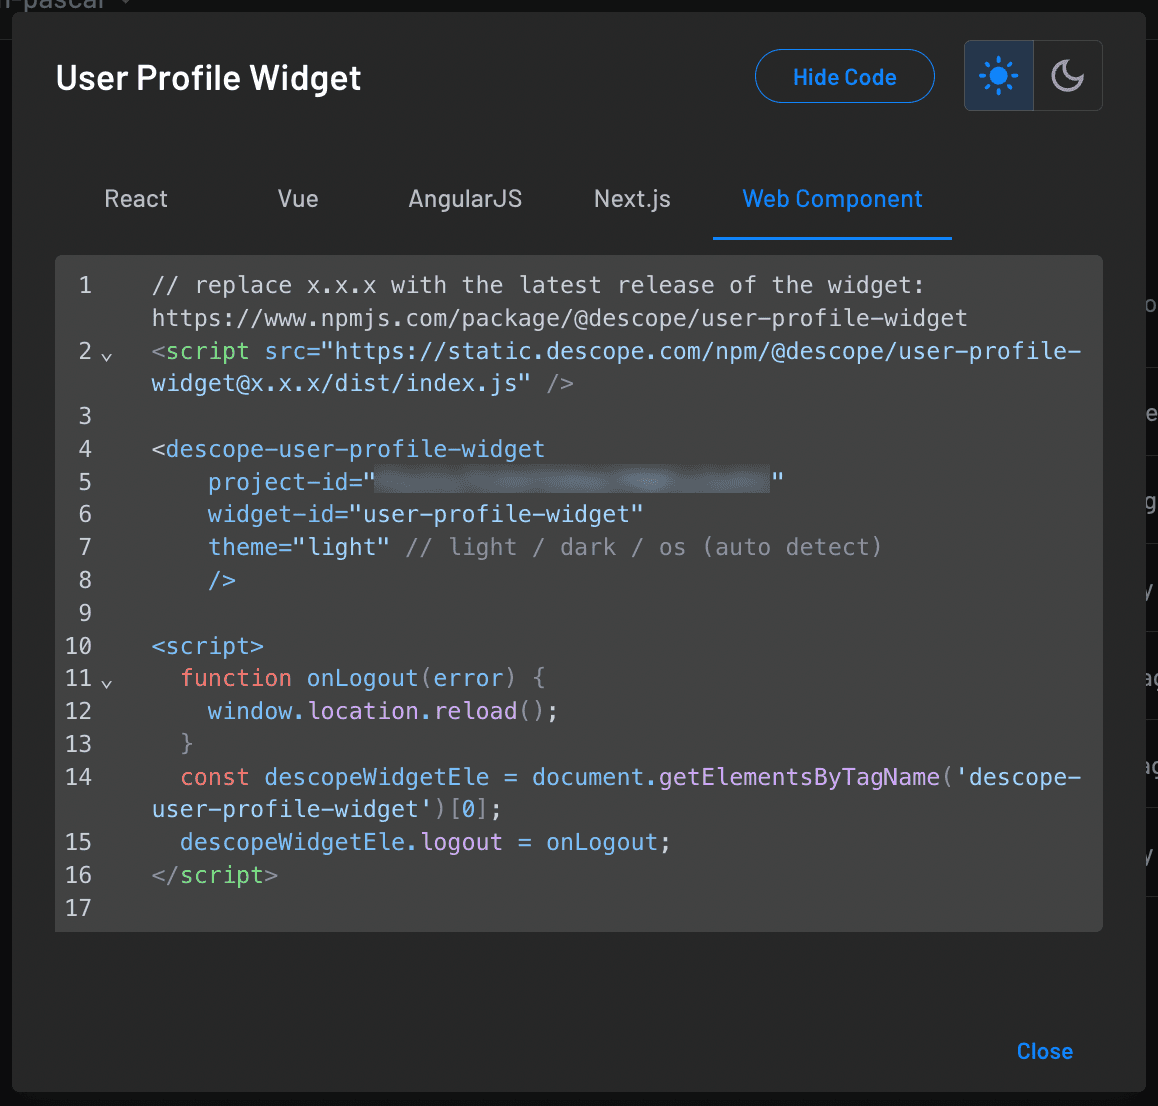The width and height of the screenshot is (1158, 1106).
Task: Switch to the Vue tab
Action: pyautogui.click(x=297, y=199)
